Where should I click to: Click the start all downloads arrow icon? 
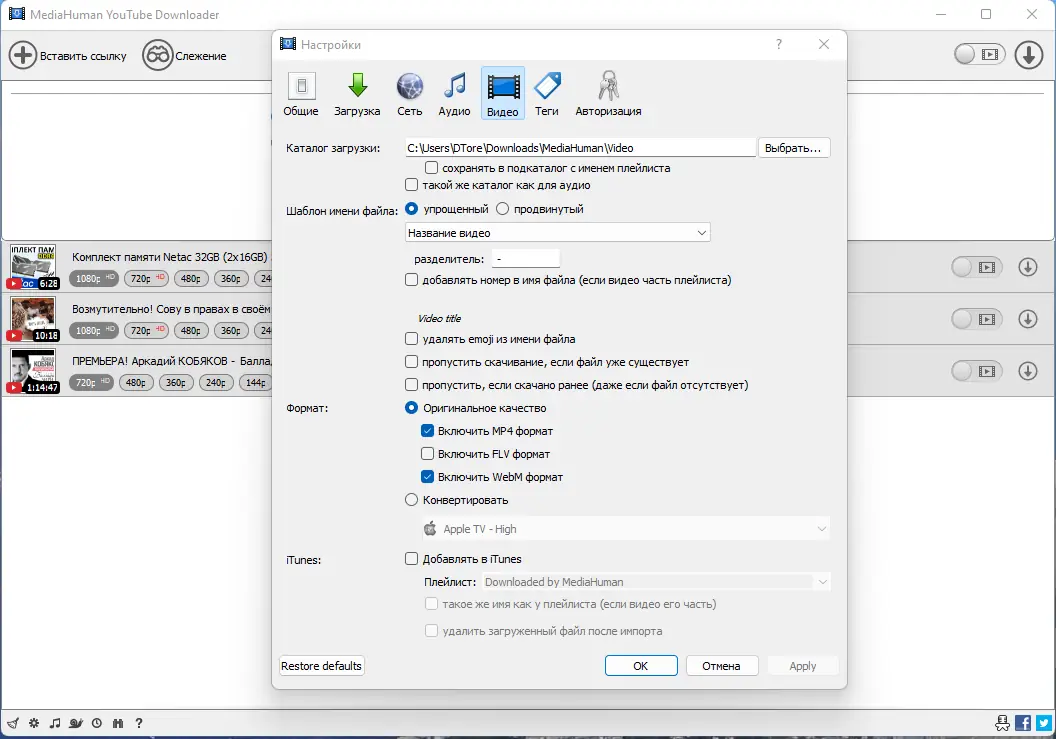tap(1028, 55)
